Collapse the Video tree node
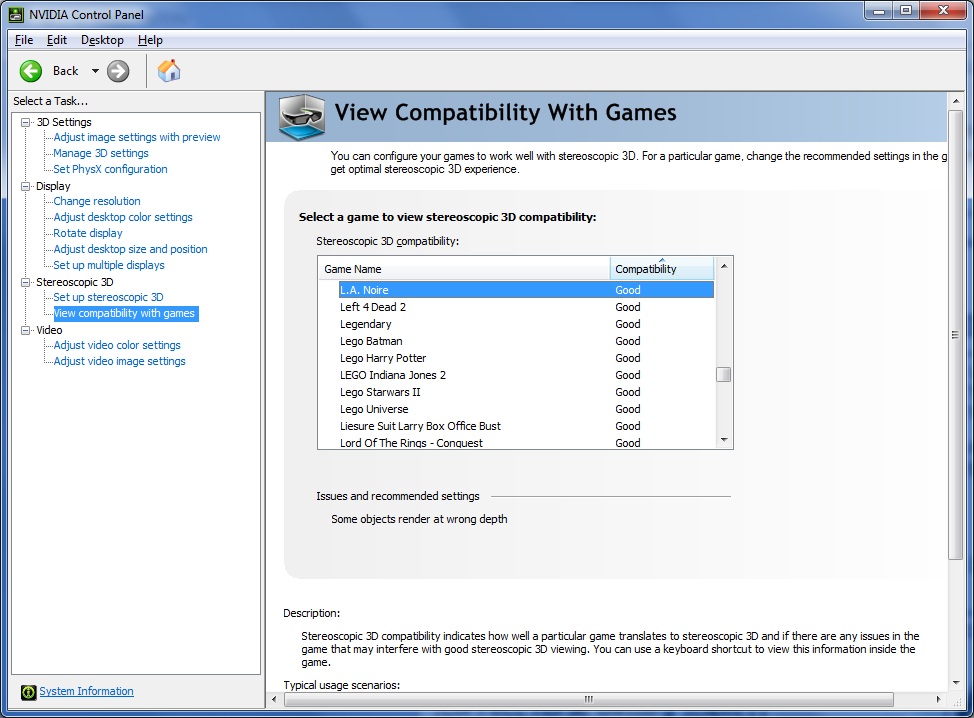The height and width of the screenshot is (718, 974). (25, 330)
